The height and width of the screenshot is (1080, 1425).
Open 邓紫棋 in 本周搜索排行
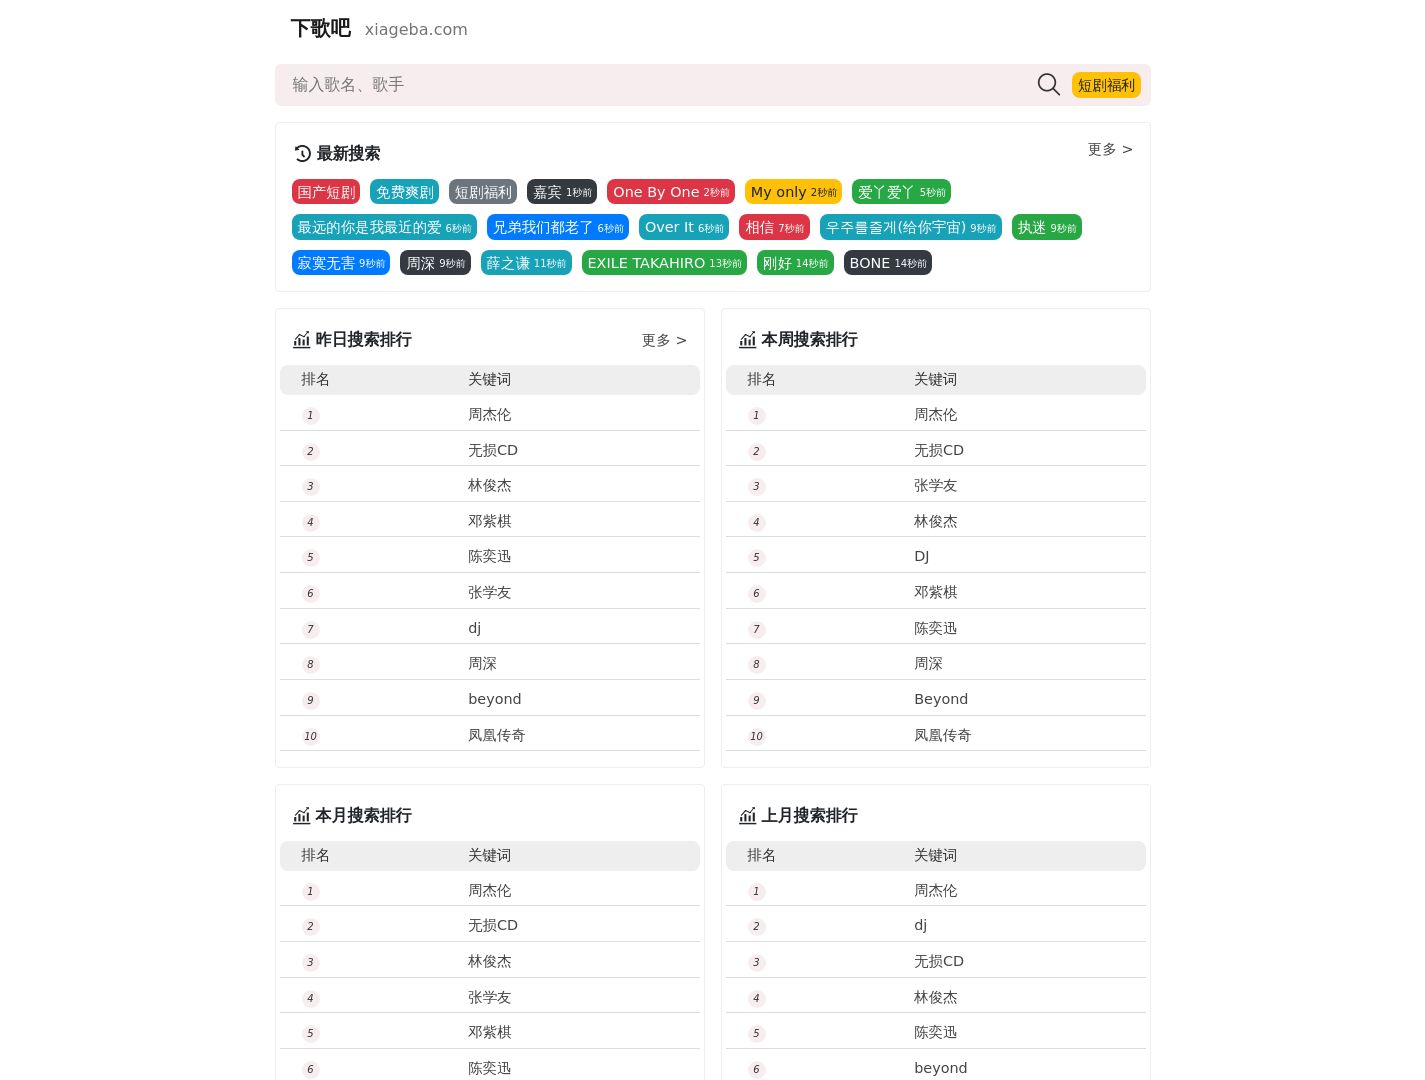935,592
